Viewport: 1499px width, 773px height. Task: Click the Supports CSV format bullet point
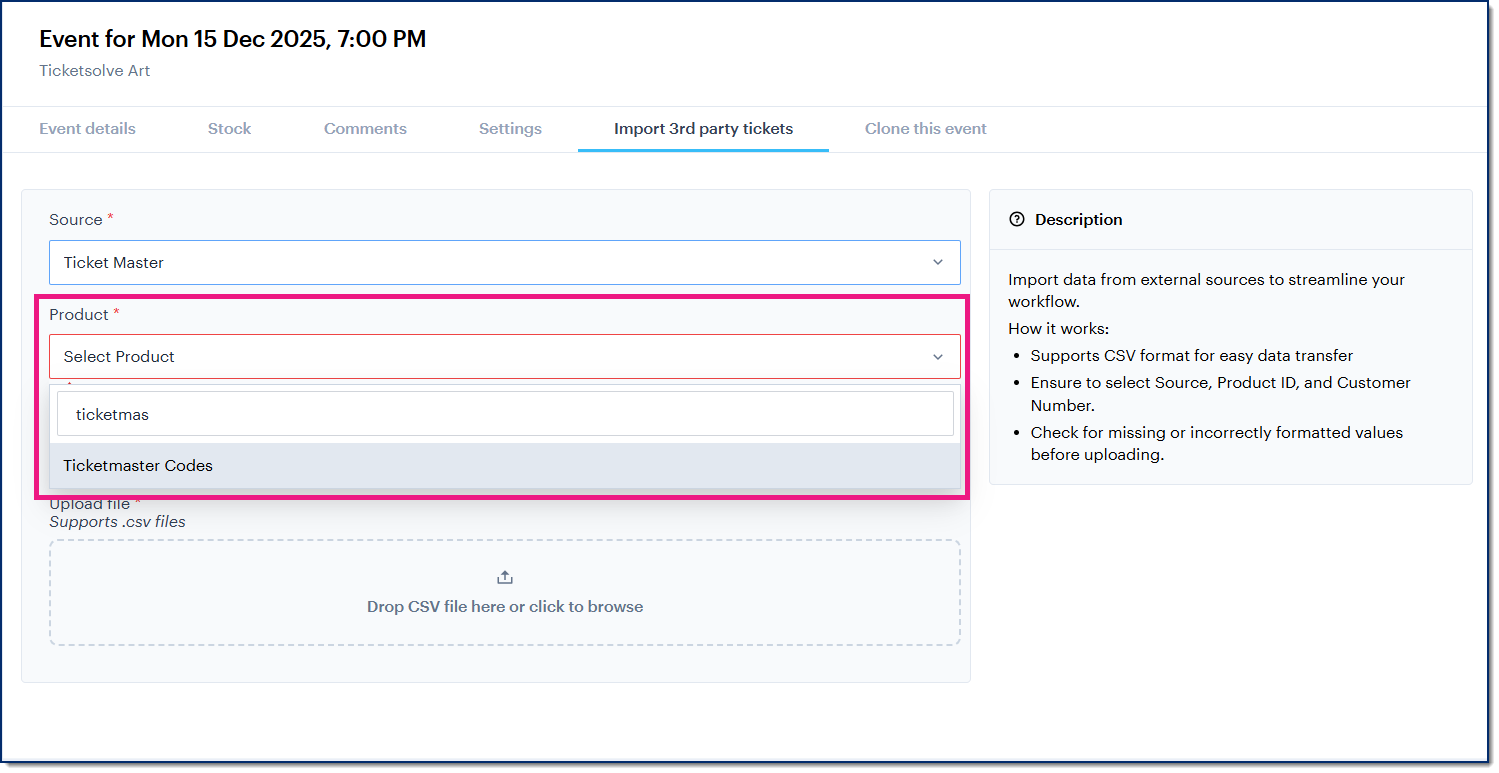pyautogui.click(x=1192, y=356)
